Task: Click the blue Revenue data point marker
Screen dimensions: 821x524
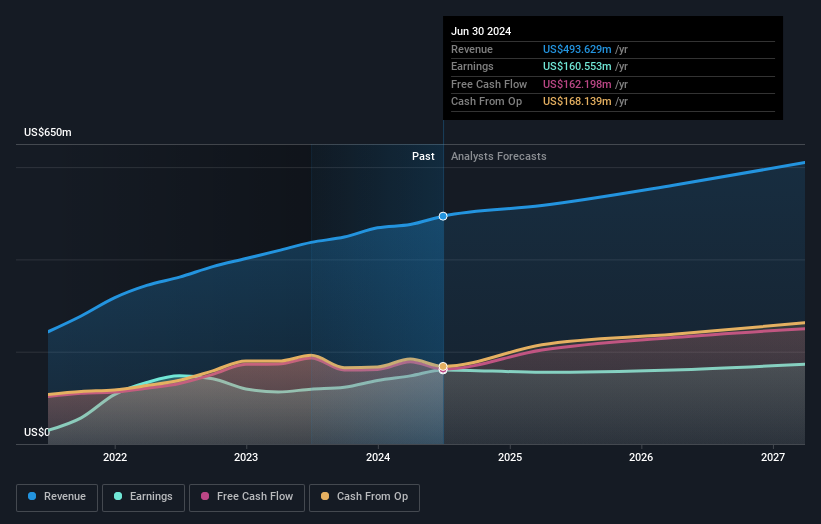Action: (x=443, y=216)
